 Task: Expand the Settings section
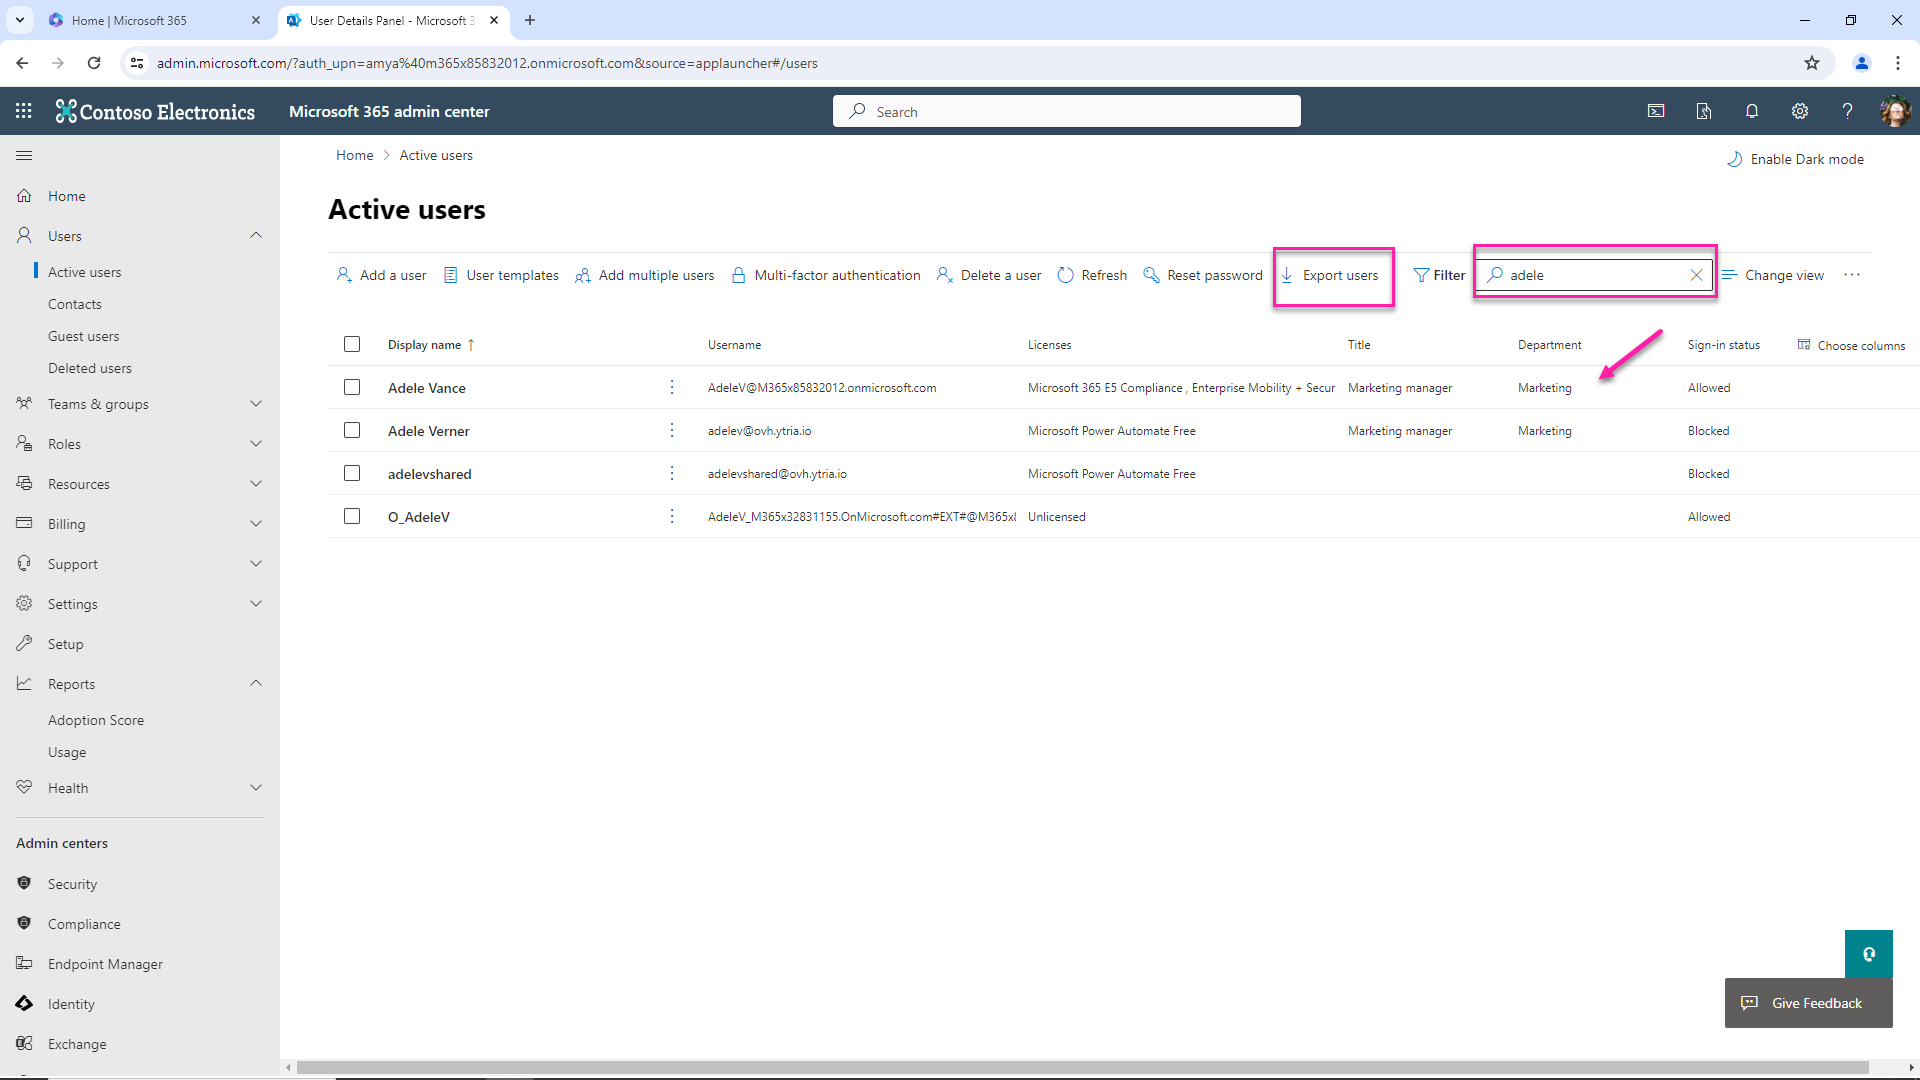pyautogui.click(x=256, y=604)
